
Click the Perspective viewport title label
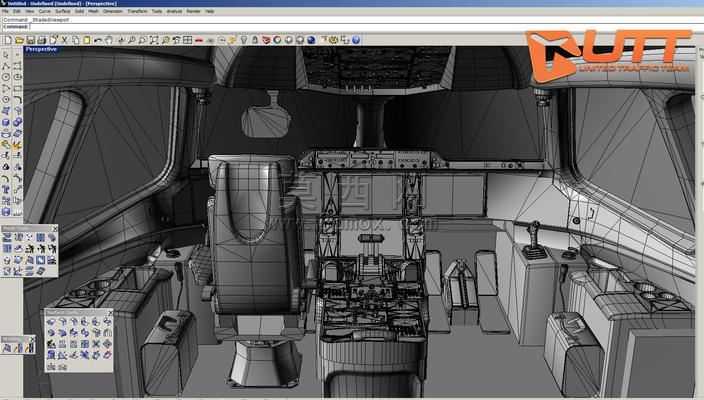coord(41,49)
